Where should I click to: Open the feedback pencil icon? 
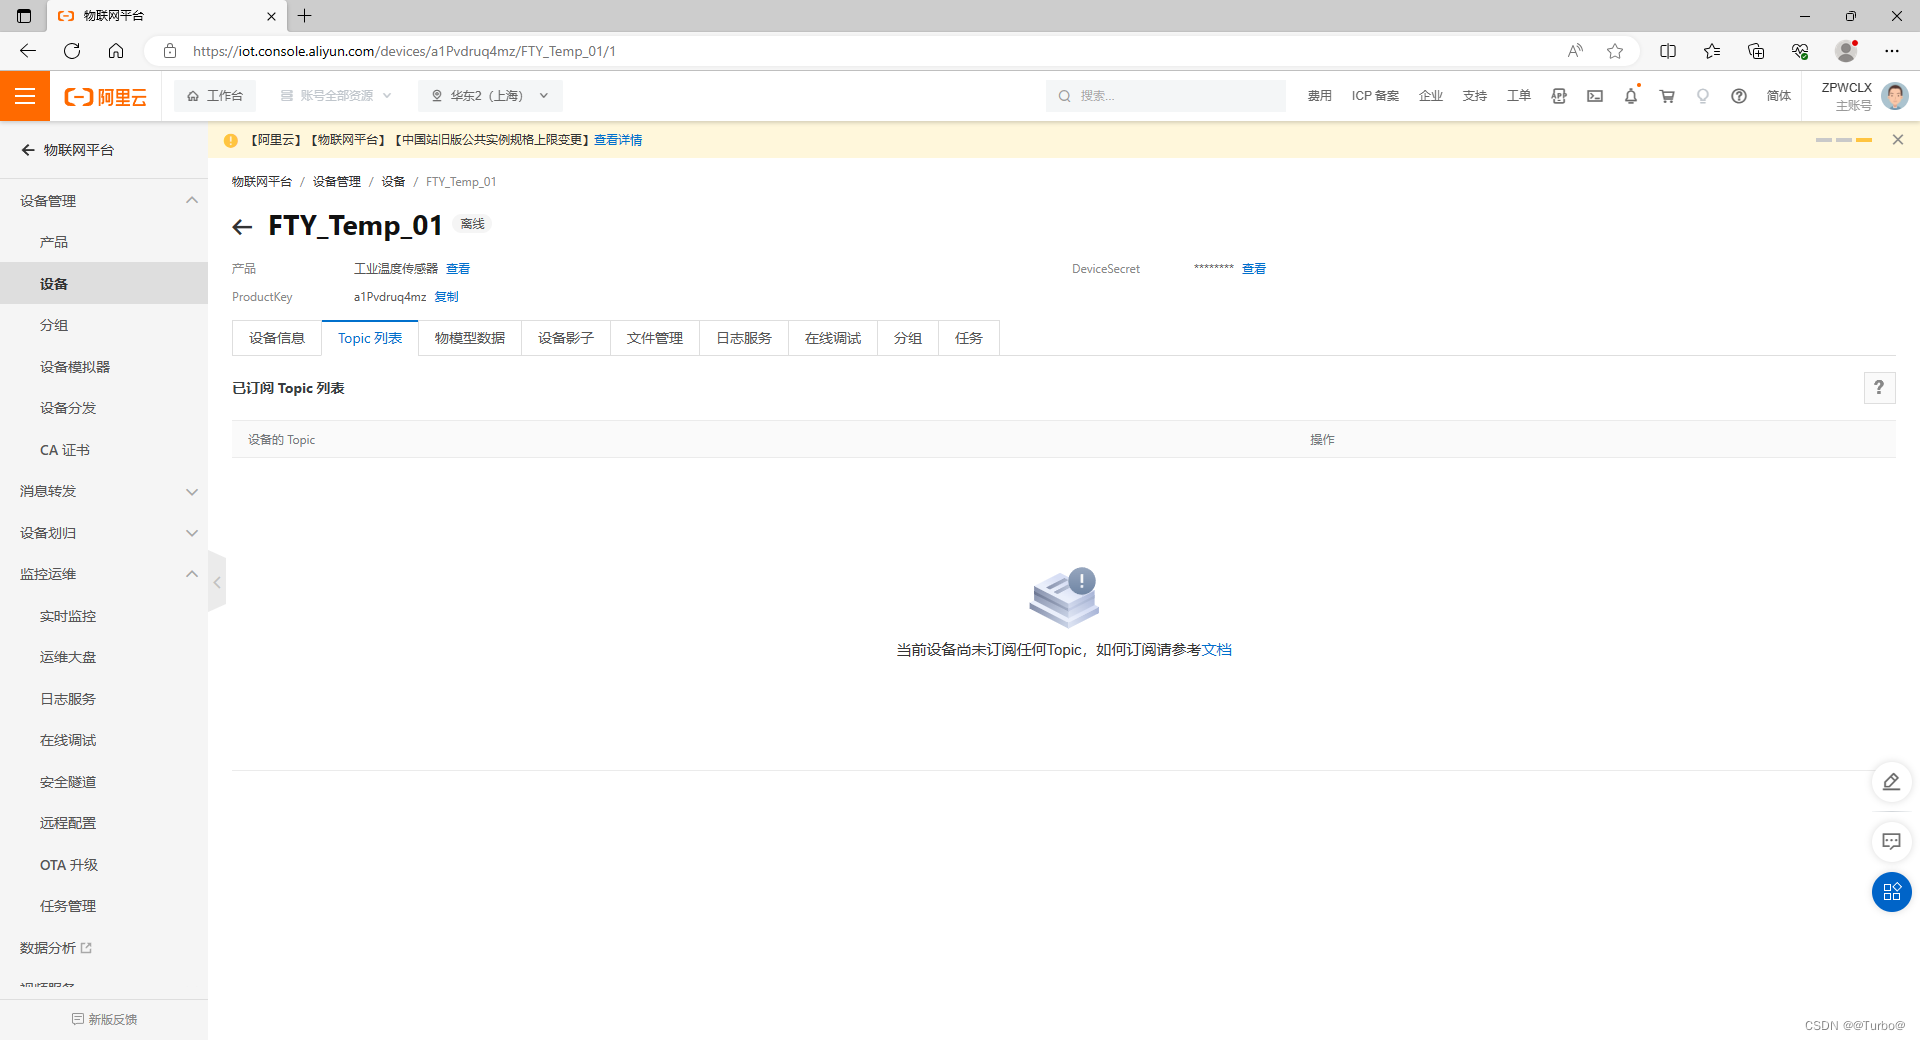[x=1890, y=782]
